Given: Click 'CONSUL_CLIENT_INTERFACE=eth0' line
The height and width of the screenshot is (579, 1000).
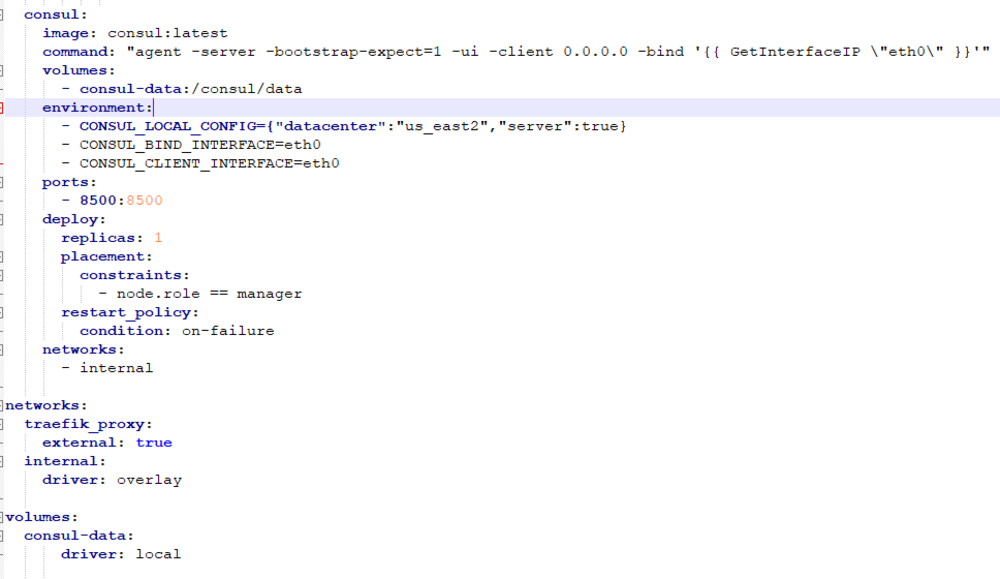Looking at the screenshot, I should tap(209, 163).
